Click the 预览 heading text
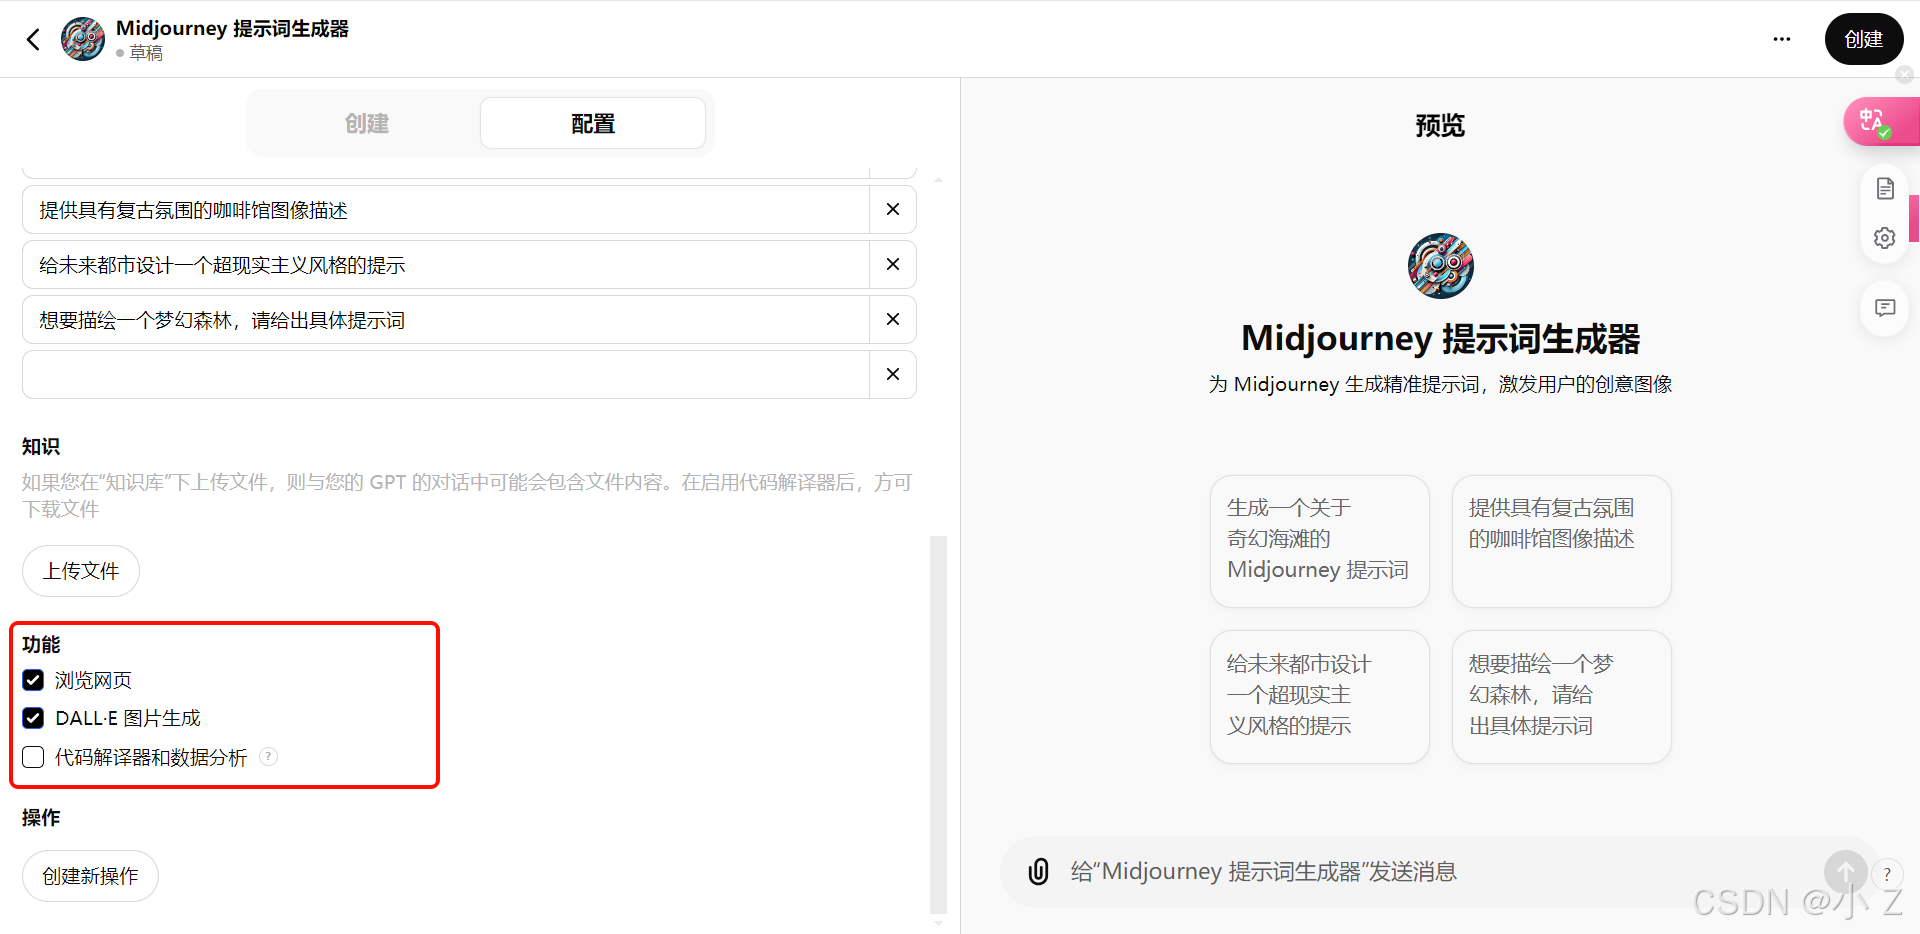The height and width of the screenshot is (934, 1920). [1440, 125]
